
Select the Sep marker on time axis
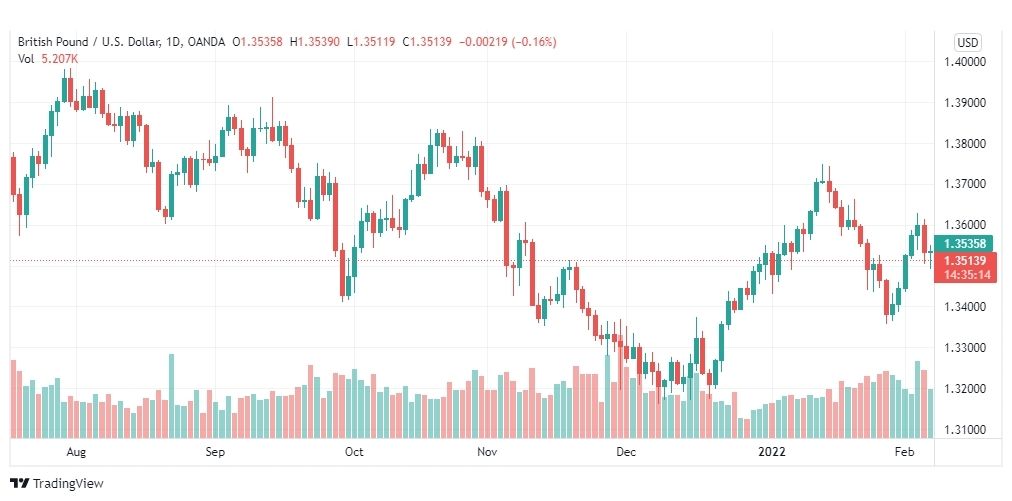click(x=215, y=452)
